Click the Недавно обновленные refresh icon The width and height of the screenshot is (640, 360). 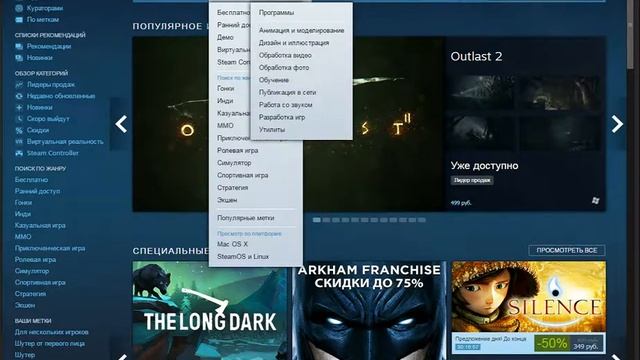point(19,96)
